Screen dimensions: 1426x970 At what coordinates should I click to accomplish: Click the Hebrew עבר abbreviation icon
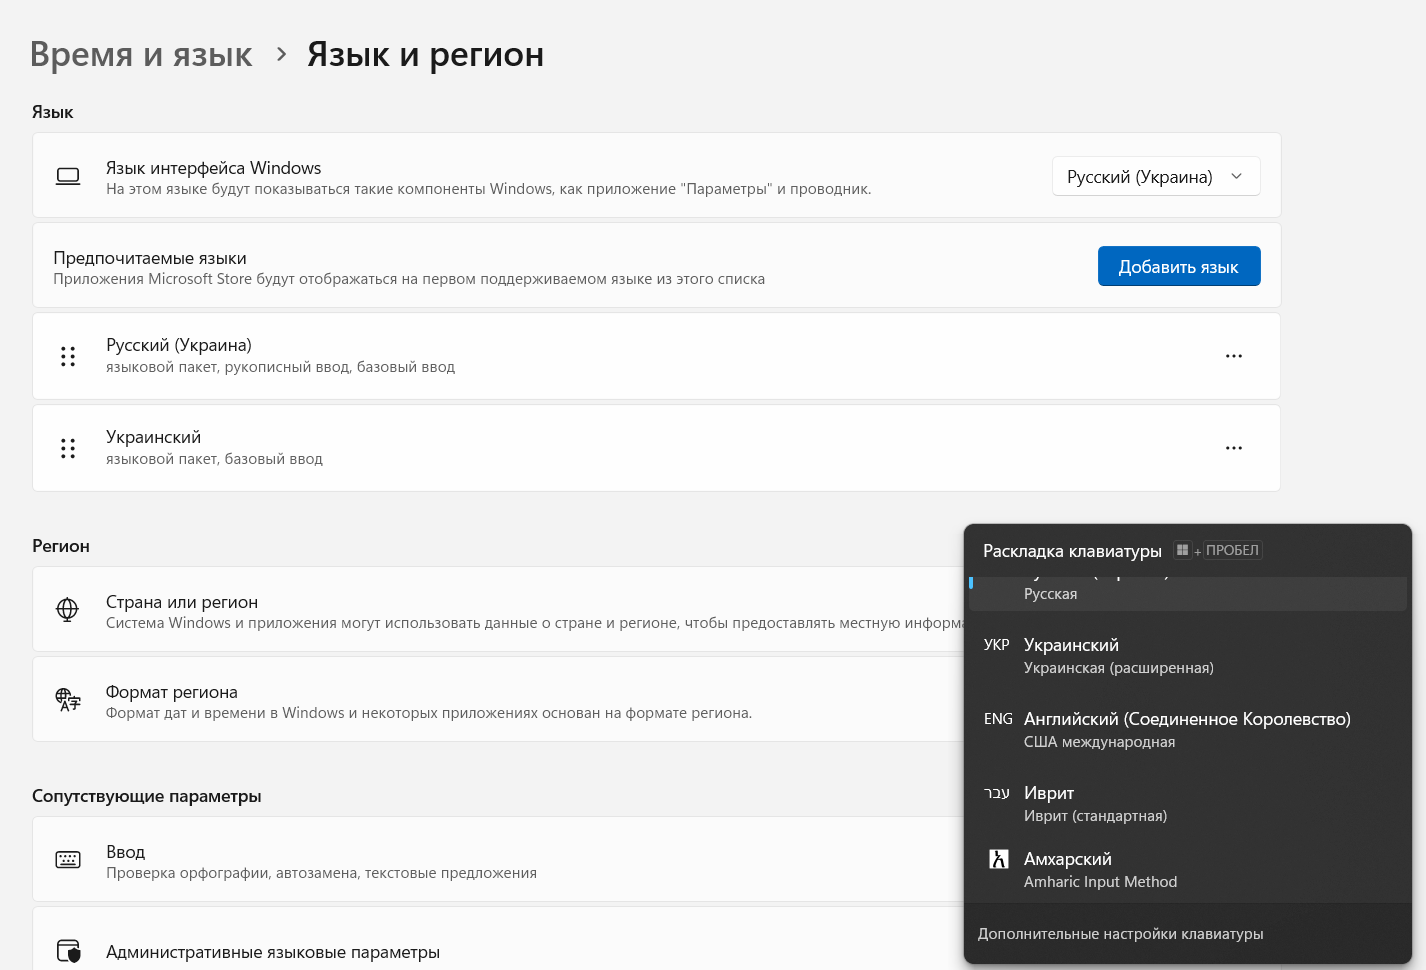coord(997,793)
